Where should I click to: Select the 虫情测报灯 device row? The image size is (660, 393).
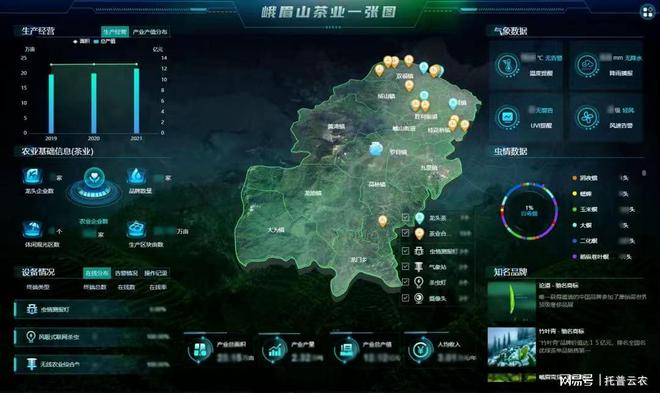pos(92,309)
